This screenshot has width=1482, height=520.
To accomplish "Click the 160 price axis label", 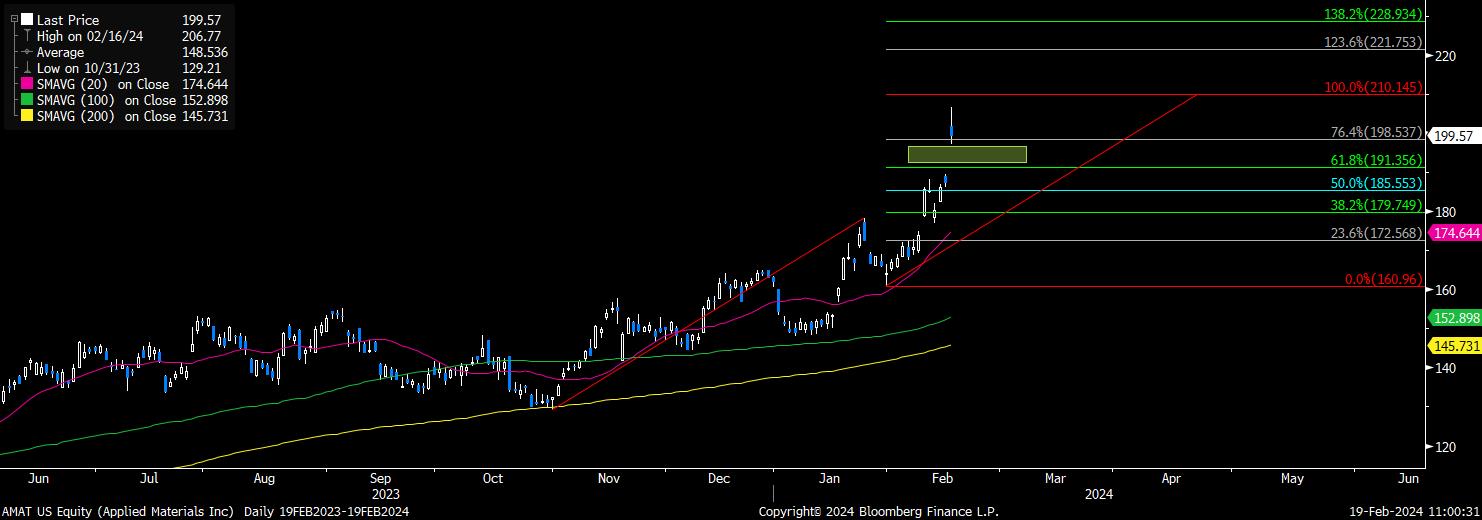I will (1445, 290).
